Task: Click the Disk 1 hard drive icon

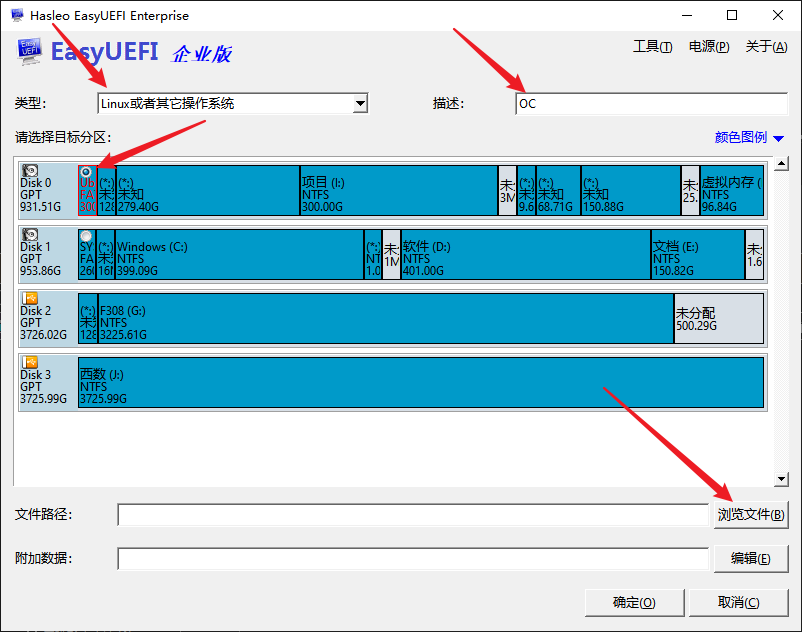Action: pyautogui.click(x=30, y=234)
